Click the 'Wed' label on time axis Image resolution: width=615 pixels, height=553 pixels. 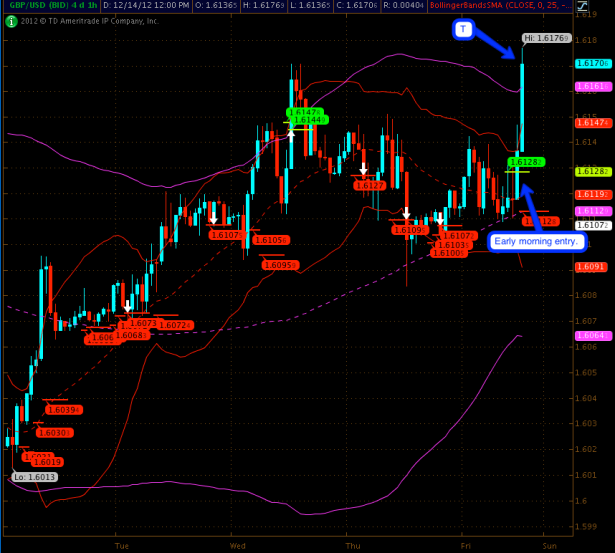coord(237,546)
